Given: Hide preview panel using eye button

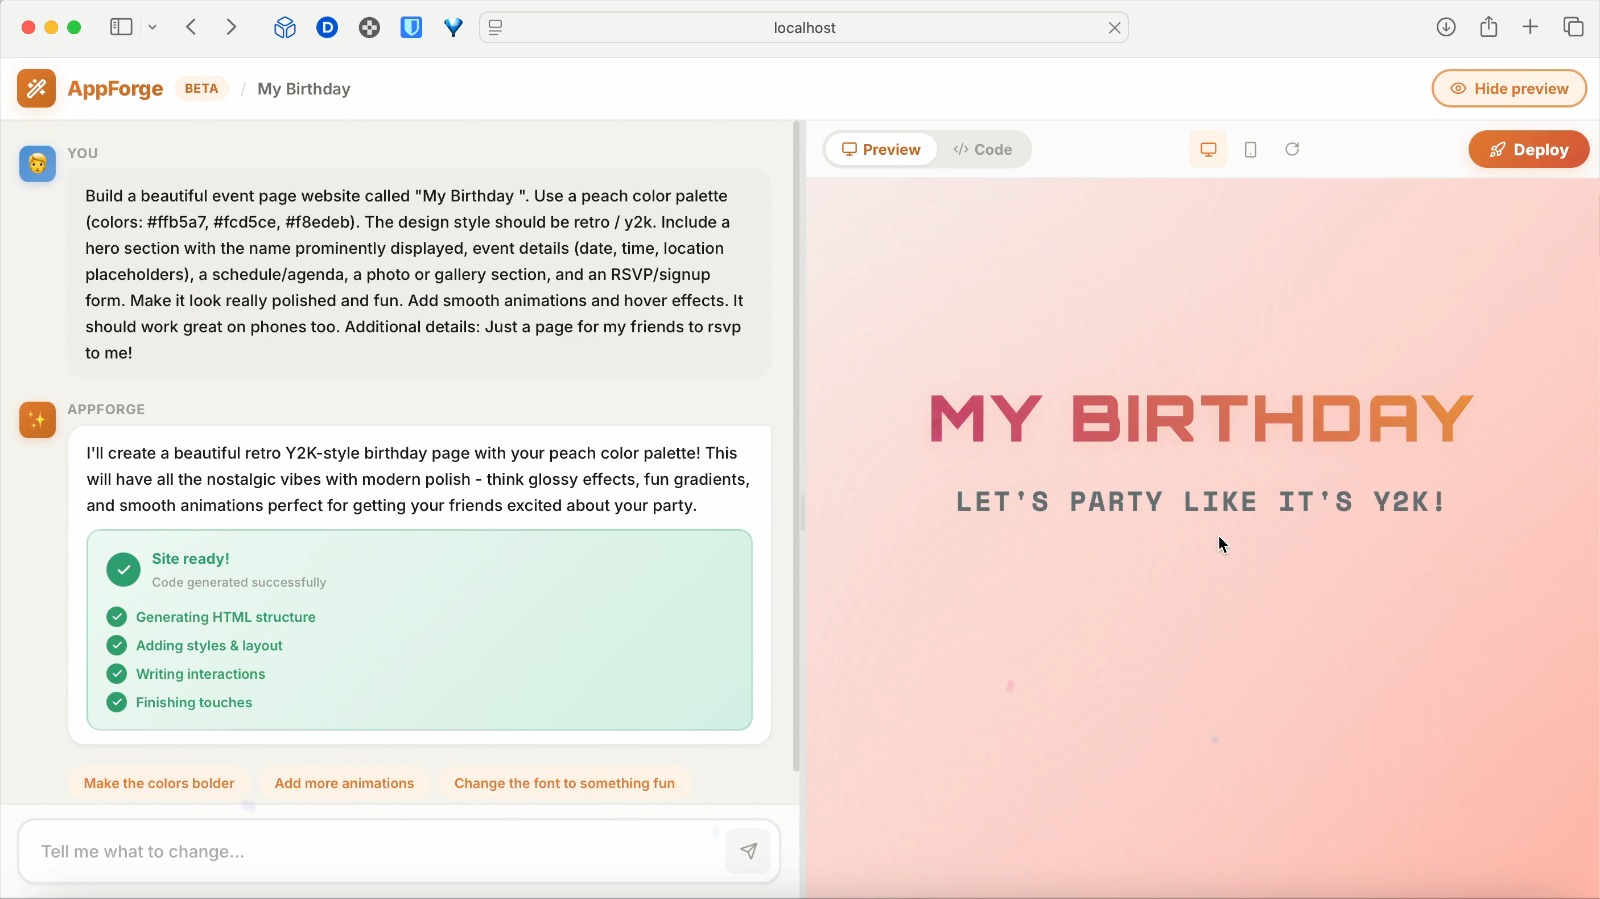Looking at the screenshot, I should 1509,88.
